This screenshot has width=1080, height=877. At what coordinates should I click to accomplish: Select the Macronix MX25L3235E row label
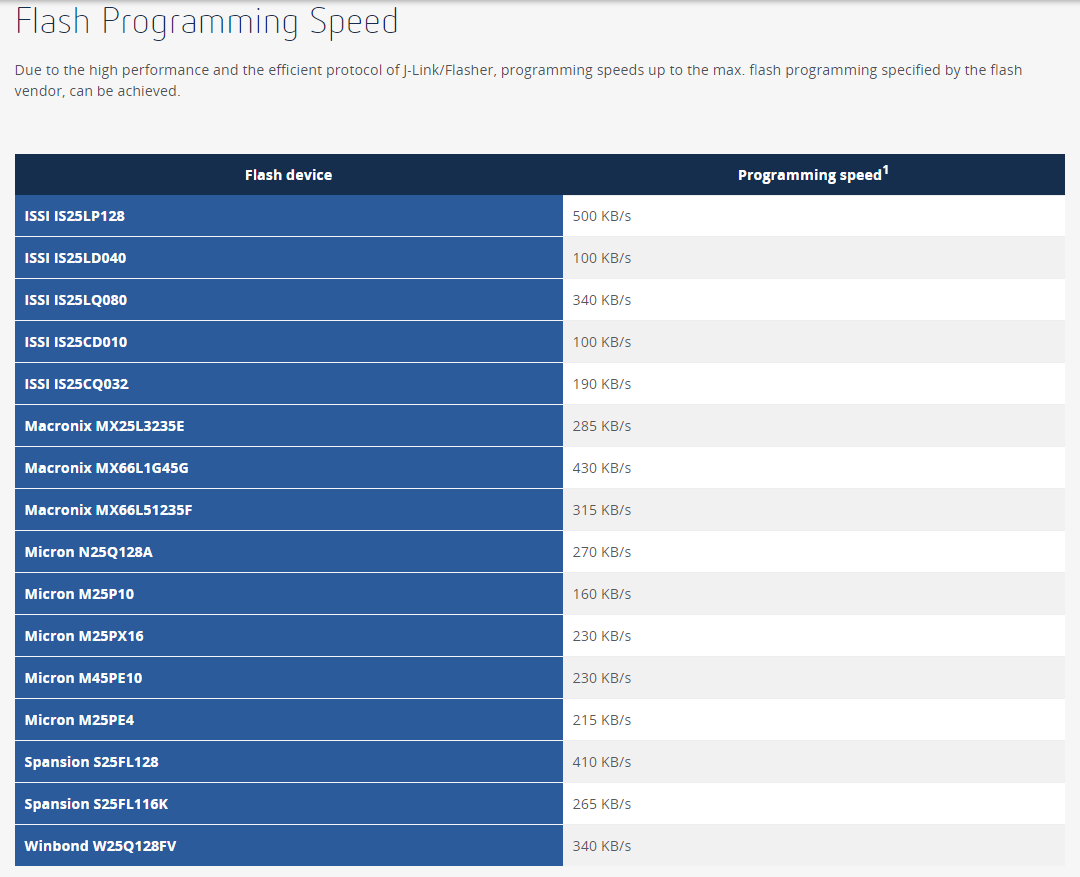point(105,426)
